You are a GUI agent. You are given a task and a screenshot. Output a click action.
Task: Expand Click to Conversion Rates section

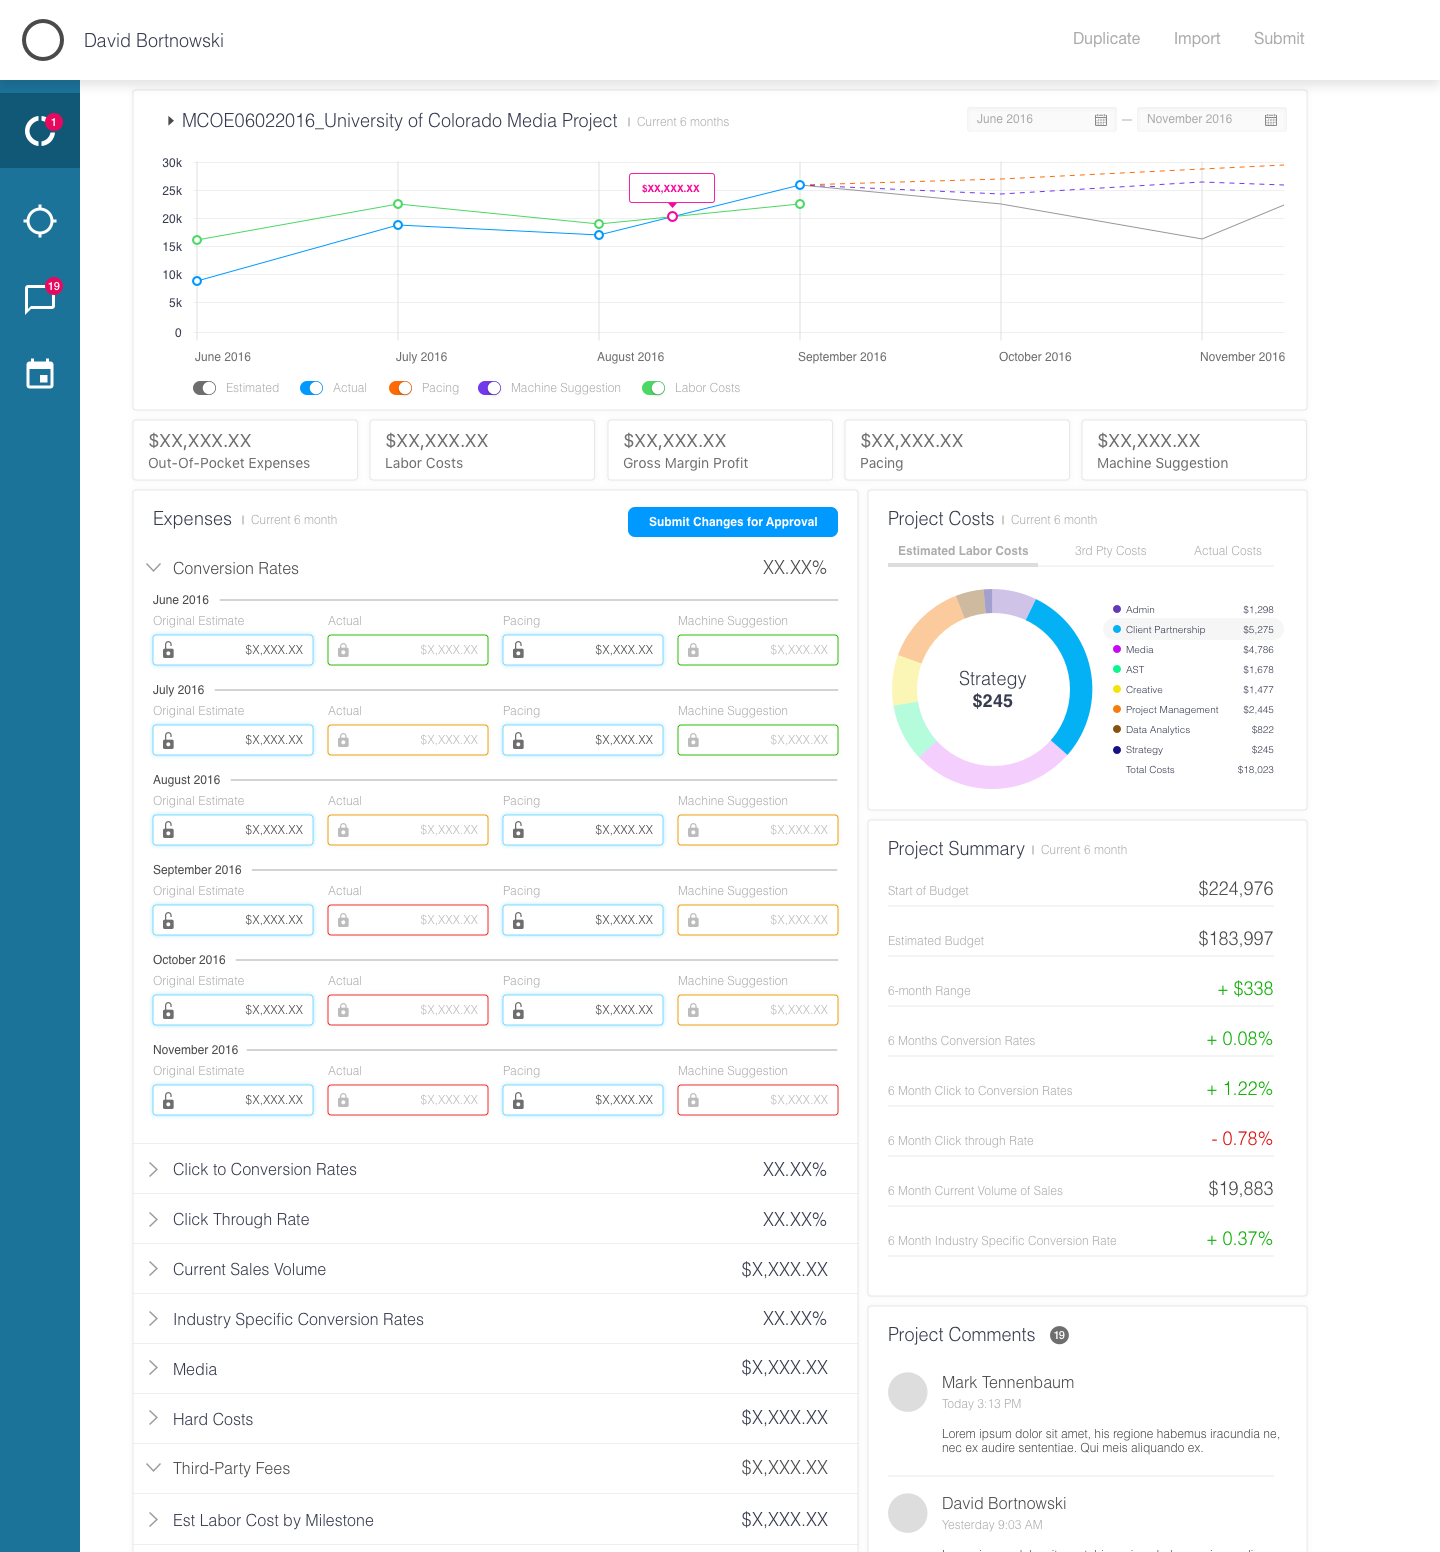coord(153,1169)
